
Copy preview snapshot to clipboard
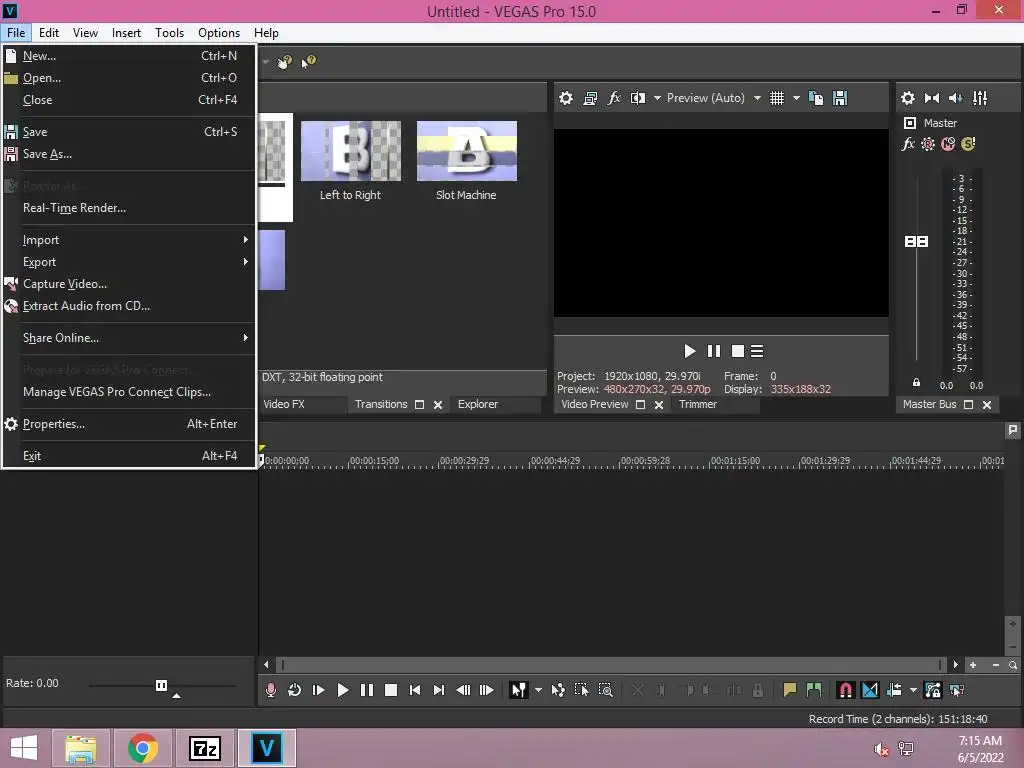pyautogui.click(x=816, y=98)
